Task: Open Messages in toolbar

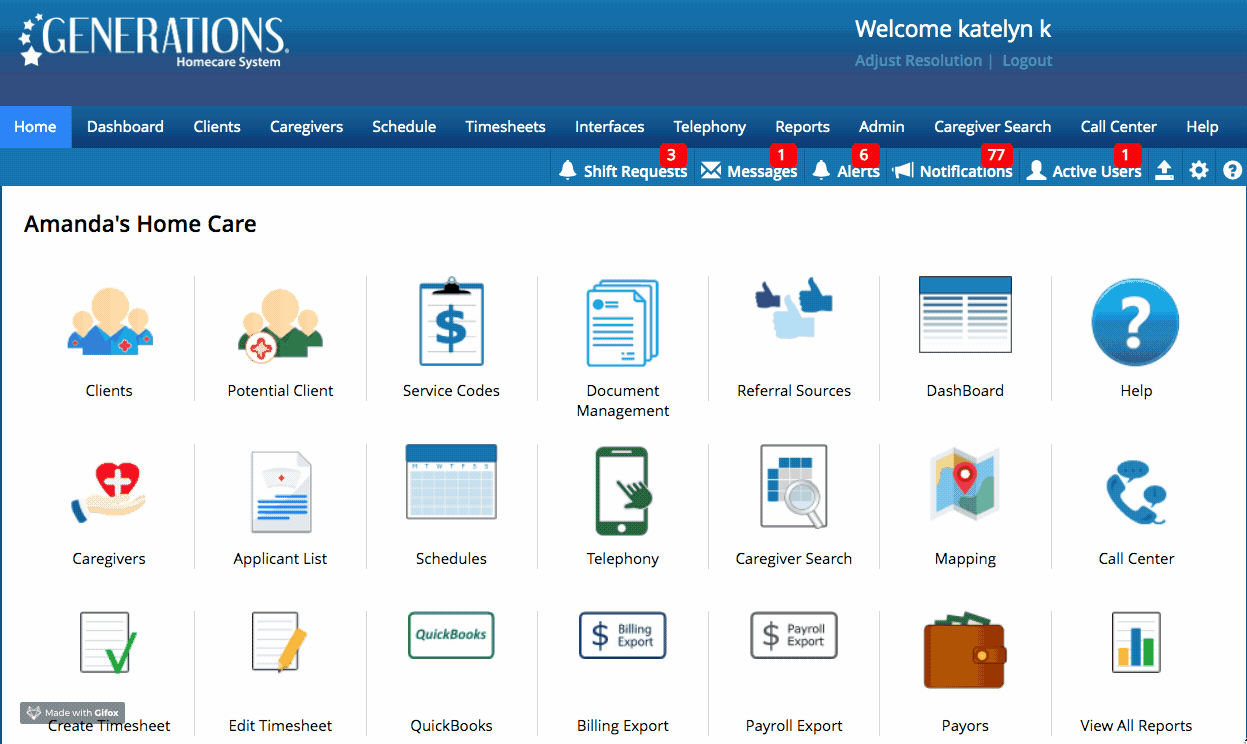Action: [749, 170]
